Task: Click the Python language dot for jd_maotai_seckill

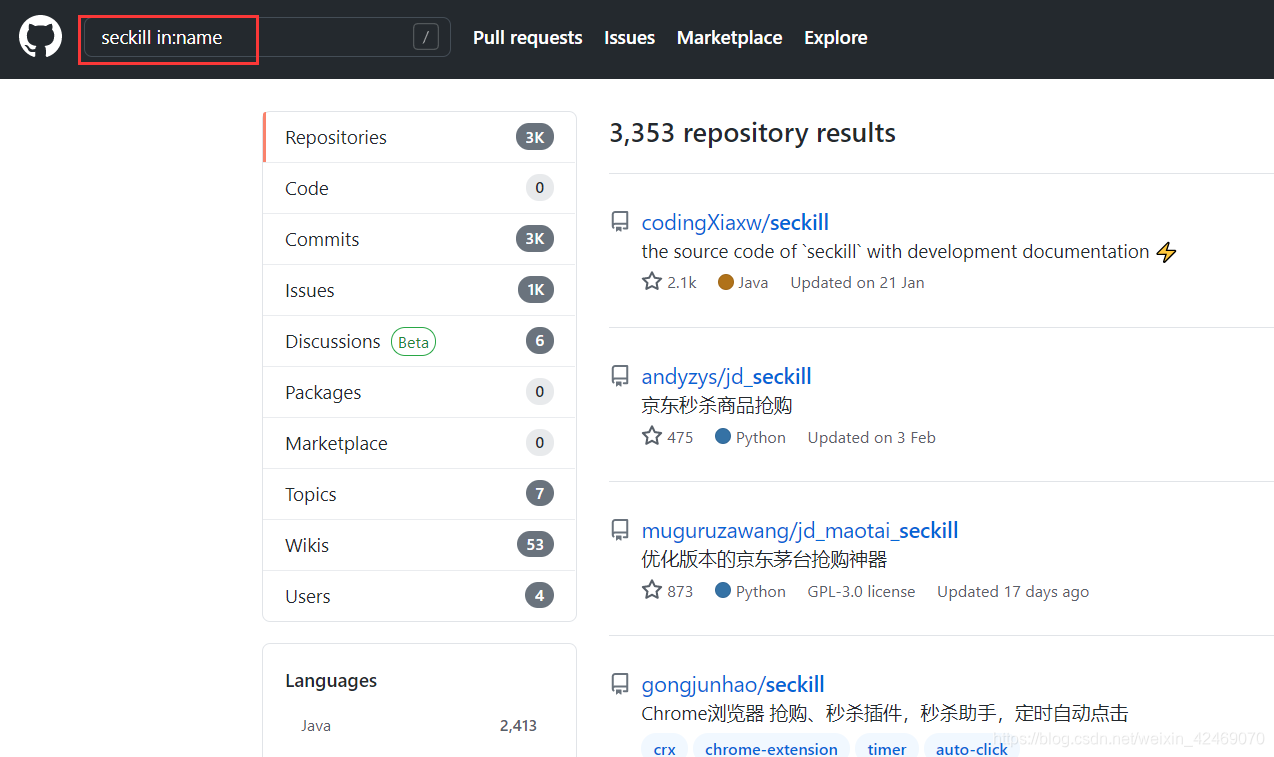Action: [723, 590]
